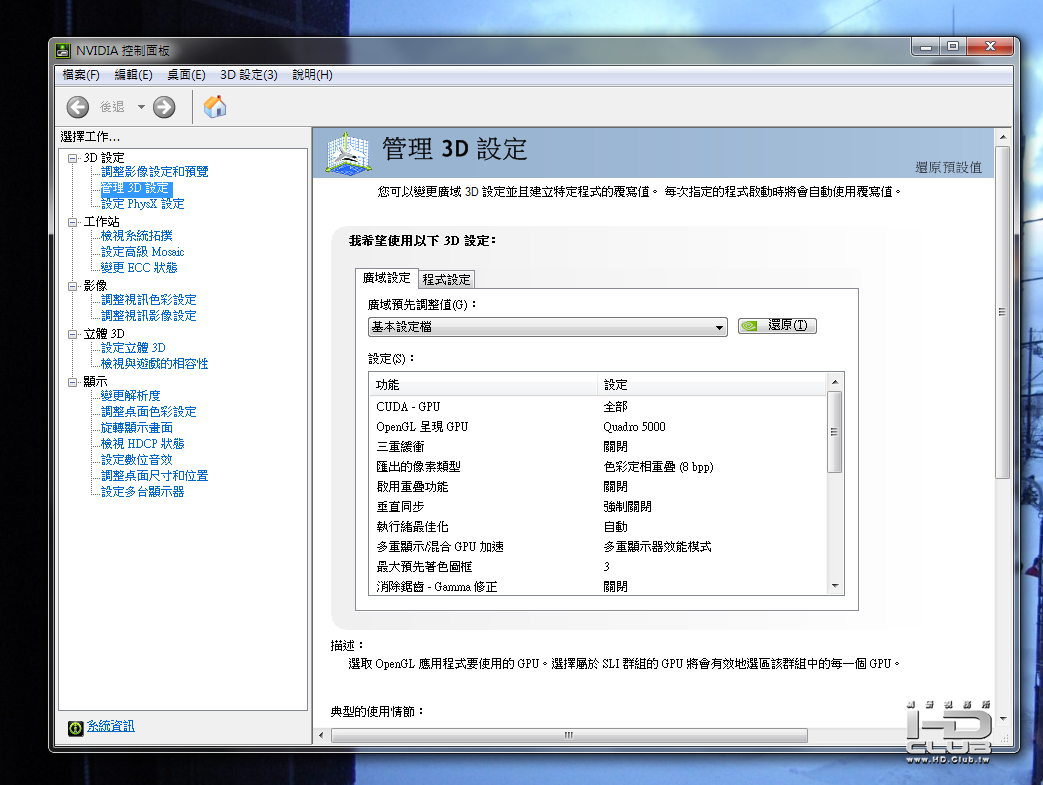Click the 功能 column header
The width and height of the screenshot is (1043, 785).
(x=484, y=385)
